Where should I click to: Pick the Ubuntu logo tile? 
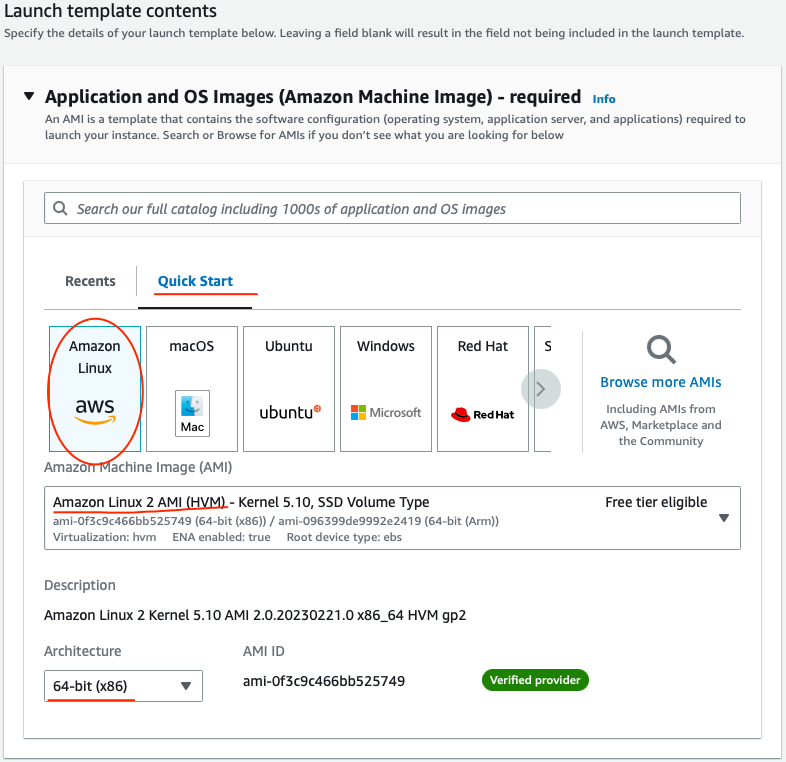(x=289, y=389)
